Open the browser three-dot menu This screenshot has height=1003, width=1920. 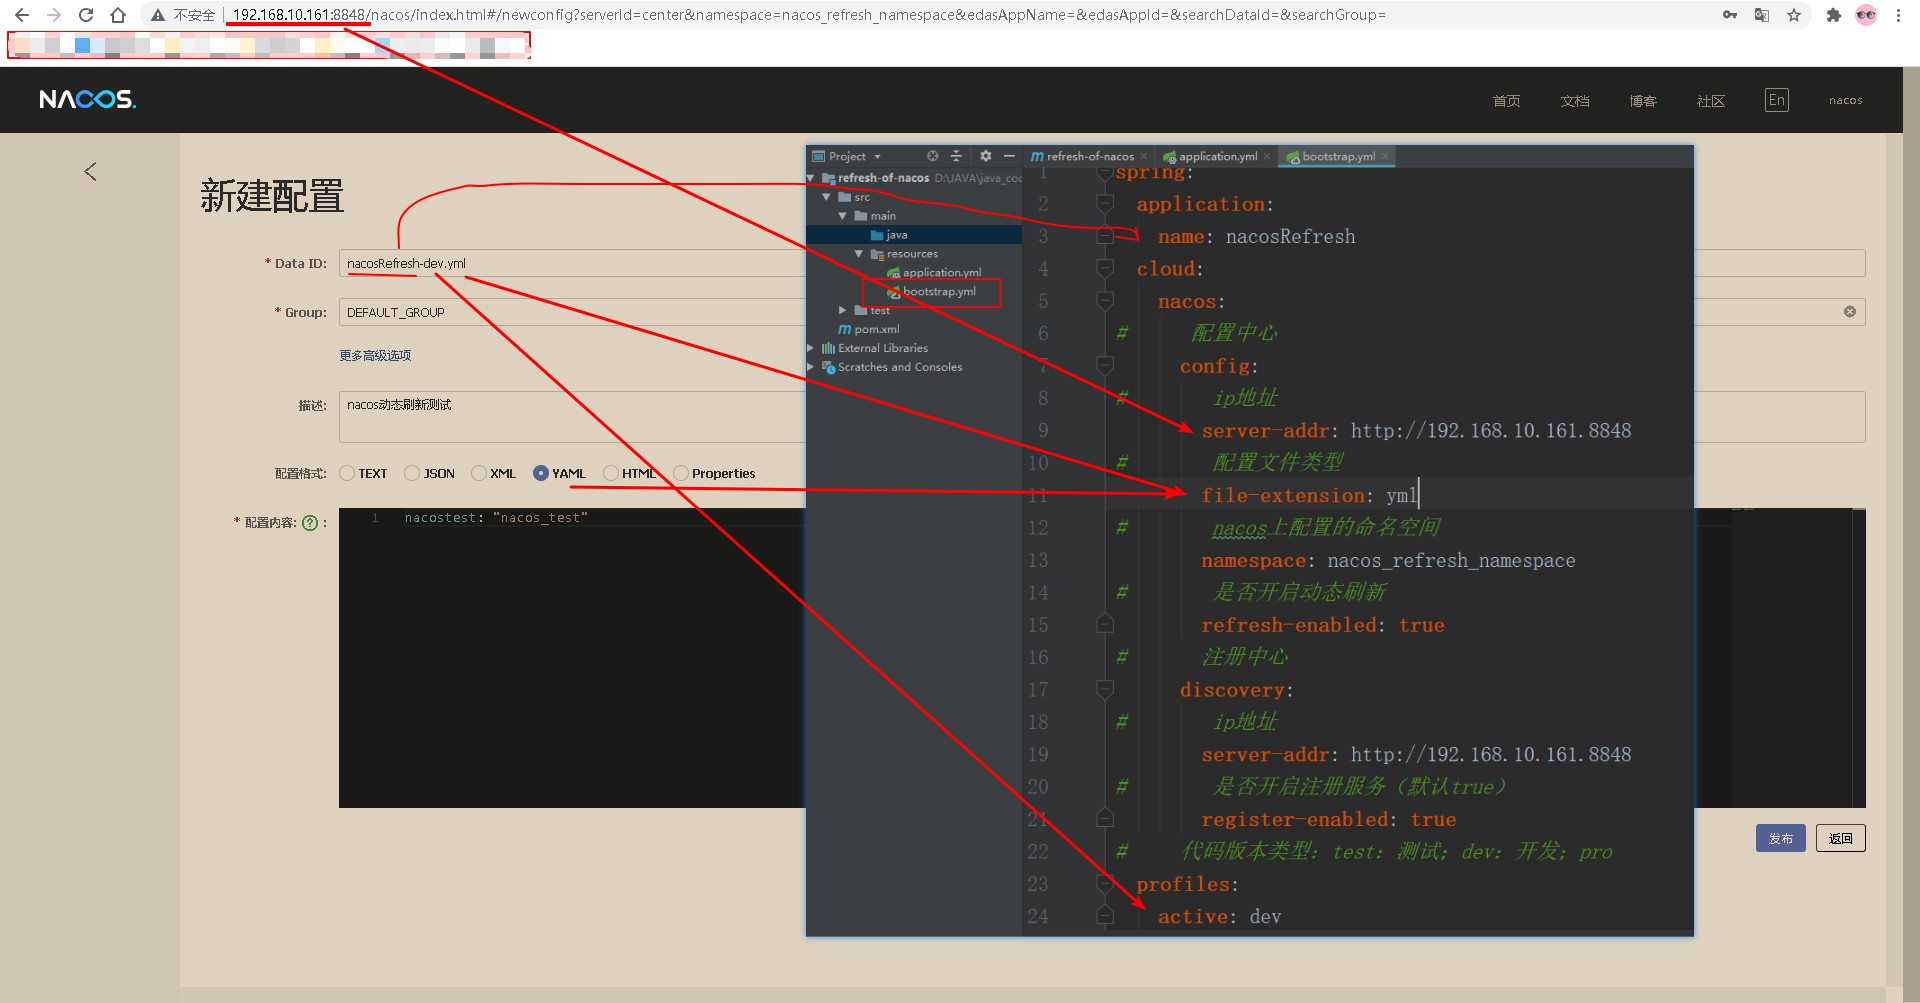click(1898, 15)
